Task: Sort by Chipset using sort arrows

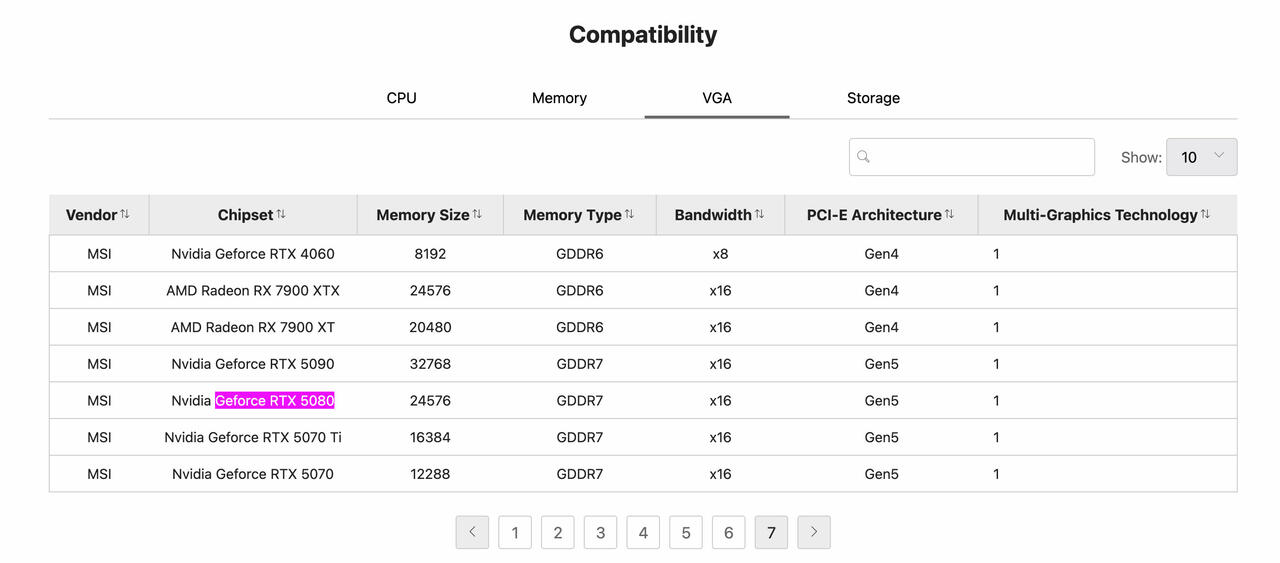Action: click(x=281, y=215)
